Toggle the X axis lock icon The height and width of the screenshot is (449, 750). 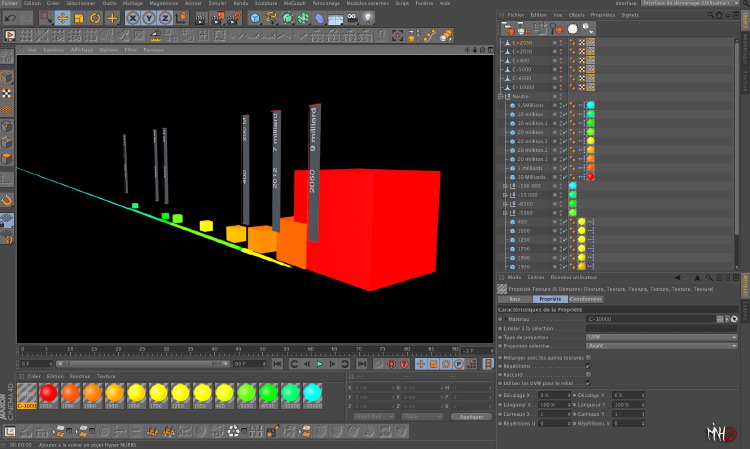click(132, 18)
